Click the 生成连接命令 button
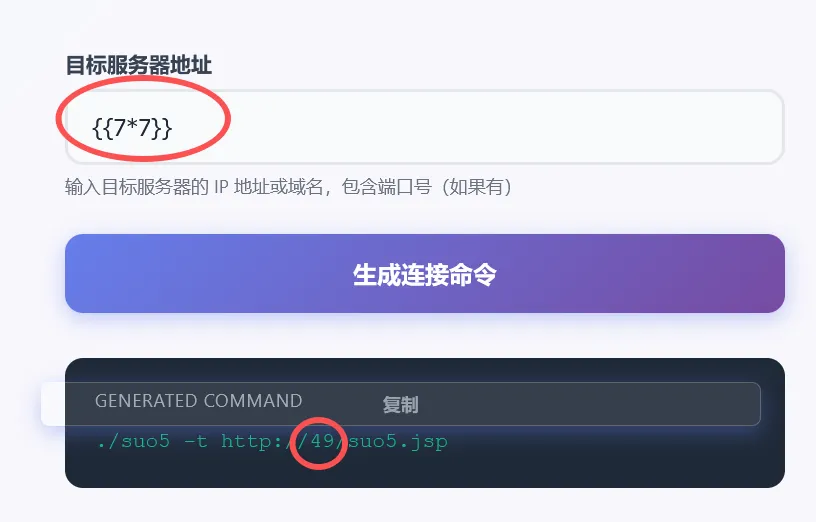816x522 pixels. point(425,274)
